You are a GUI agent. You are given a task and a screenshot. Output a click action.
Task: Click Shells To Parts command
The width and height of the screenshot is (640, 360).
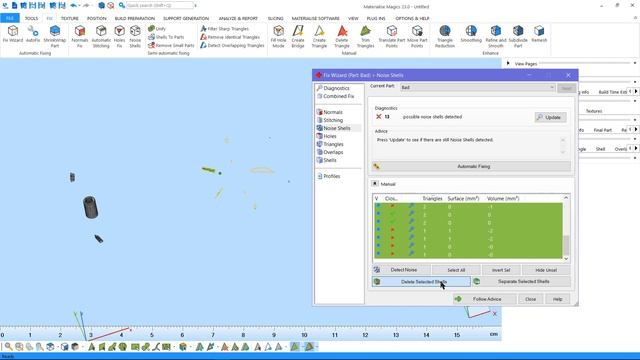(x=166, y=37)
